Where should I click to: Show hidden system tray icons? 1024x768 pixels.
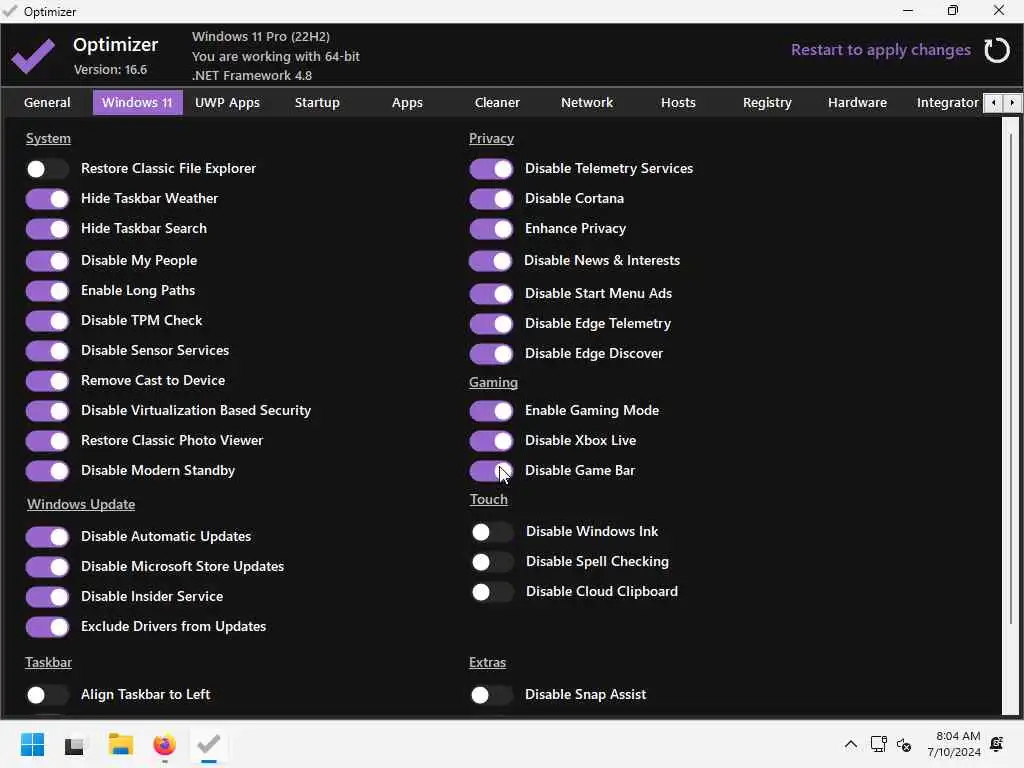point(850,744)
